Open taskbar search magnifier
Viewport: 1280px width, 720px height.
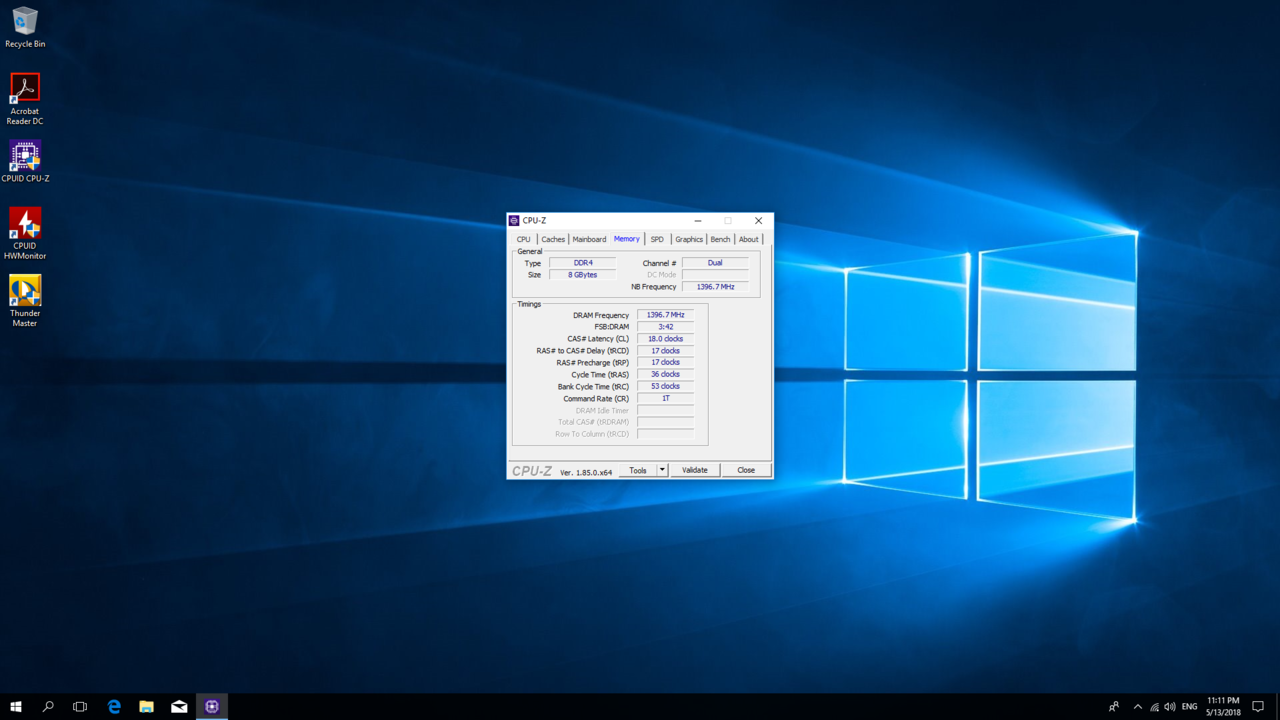tap(48, 707)
